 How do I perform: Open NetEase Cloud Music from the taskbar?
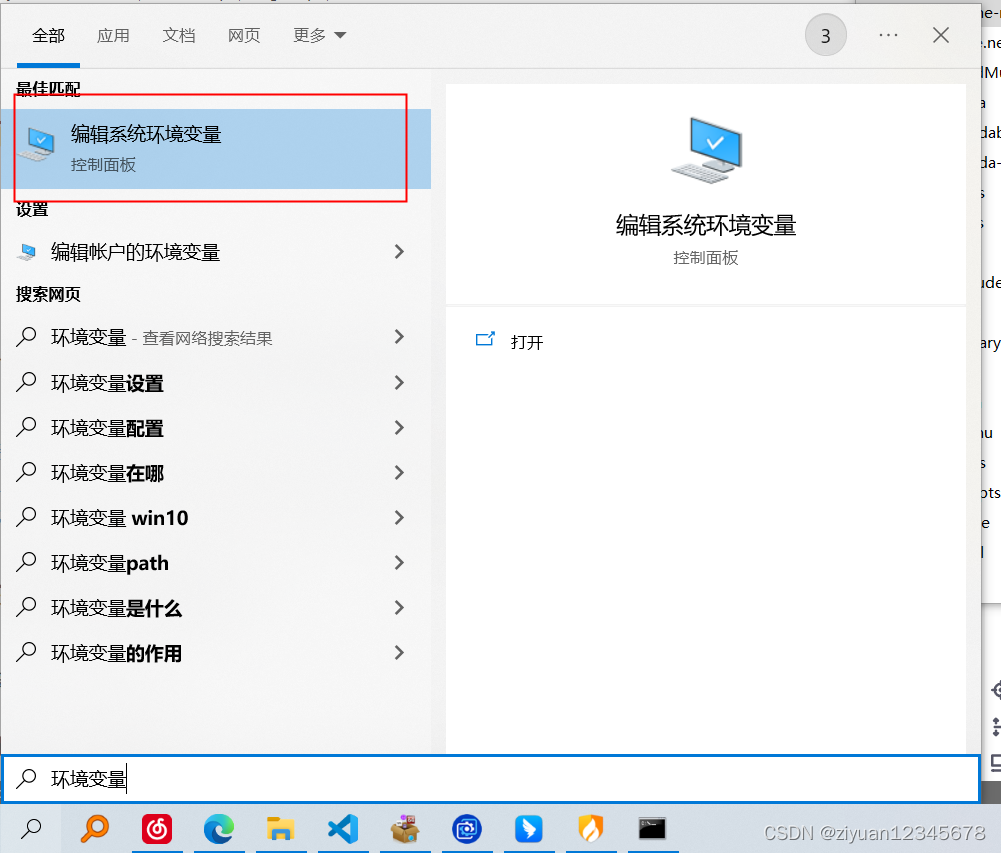157,829
